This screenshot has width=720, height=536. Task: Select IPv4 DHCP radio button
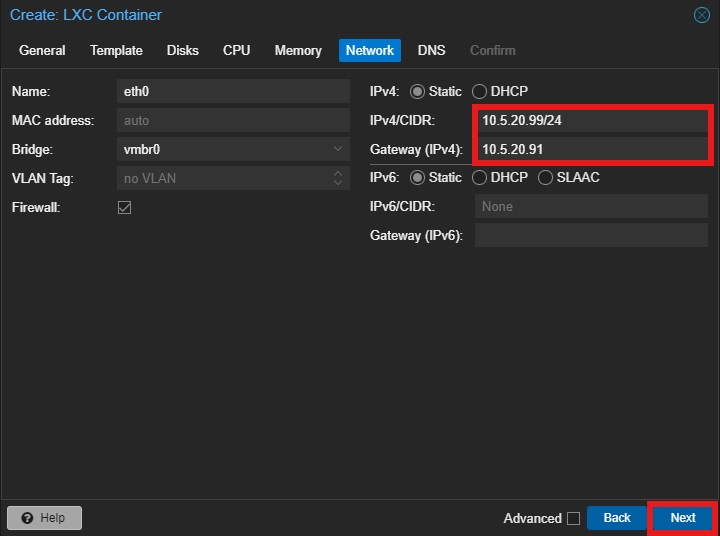[x=480, y=91]
